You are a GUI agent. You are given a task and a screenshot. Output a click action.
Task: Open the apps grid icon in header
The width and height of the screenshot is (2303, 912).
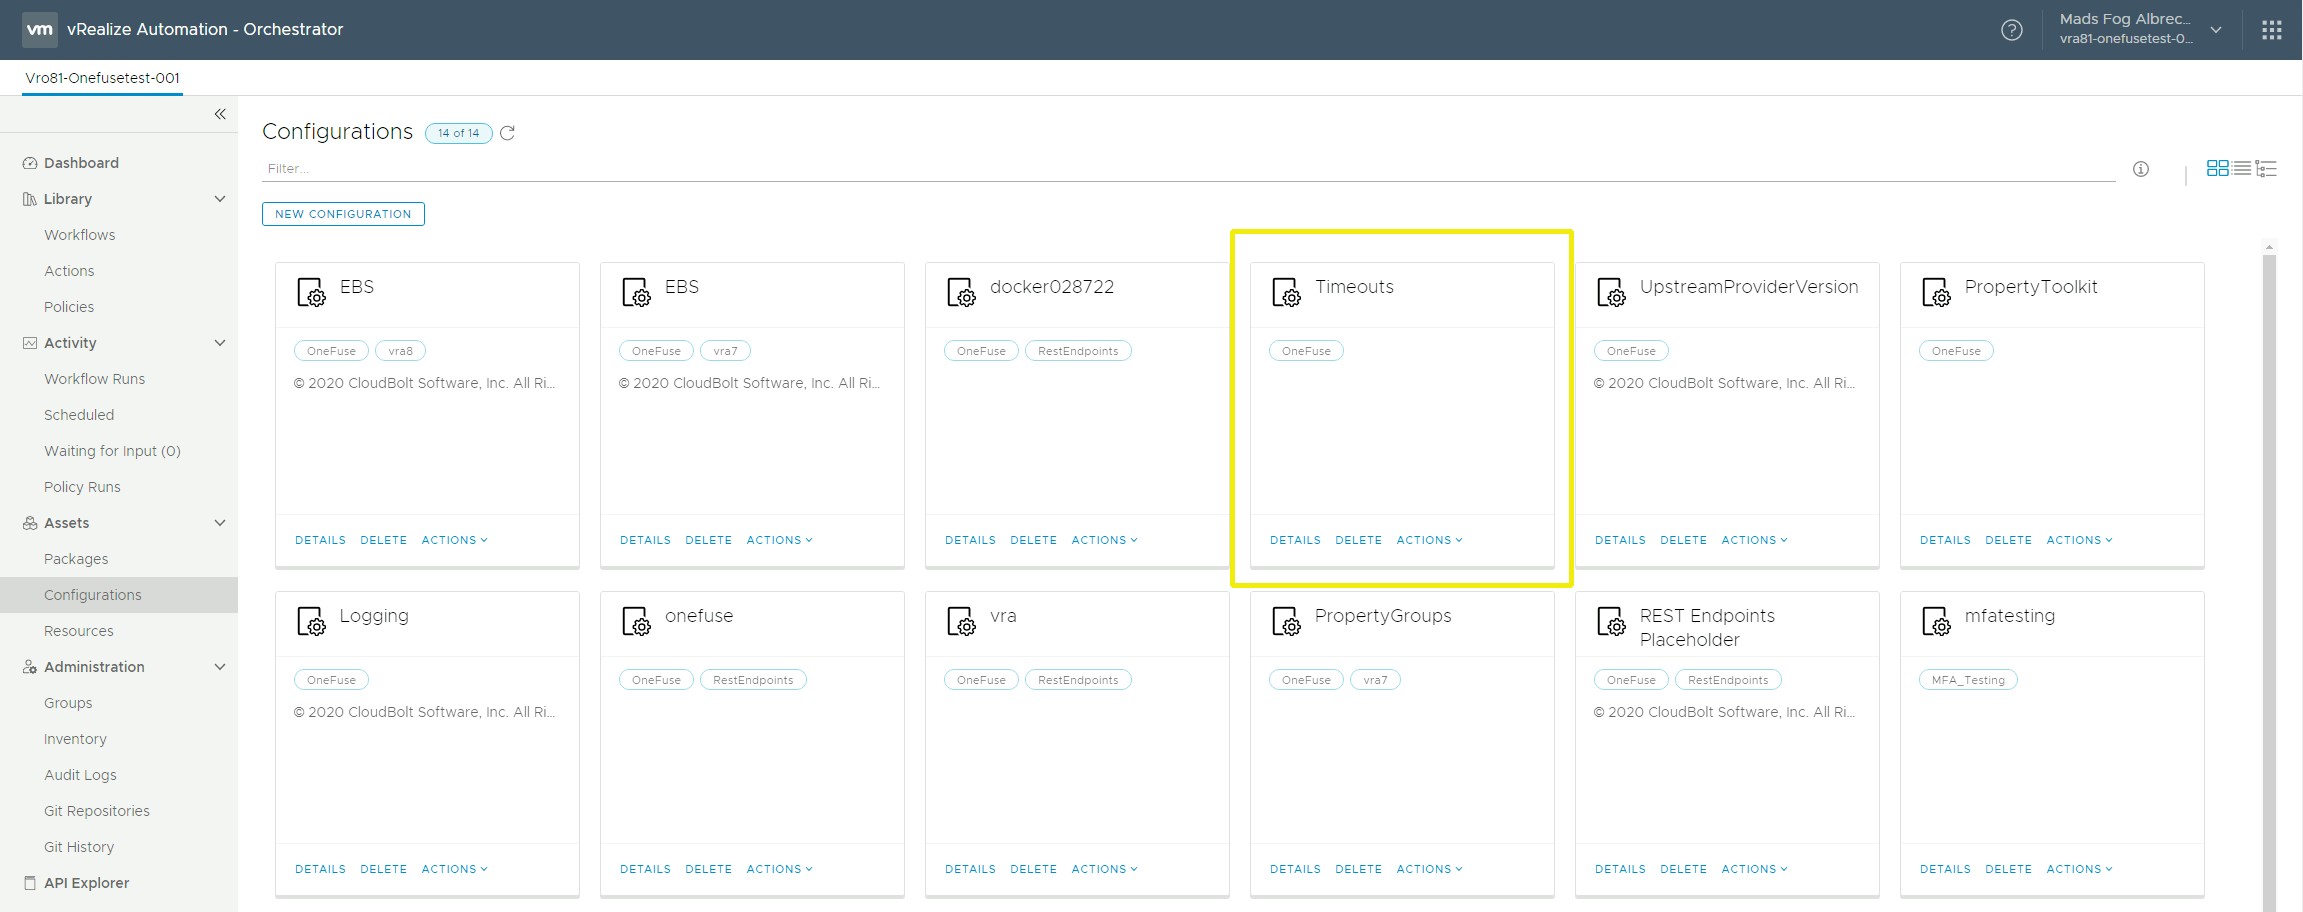pos(2271,30)
